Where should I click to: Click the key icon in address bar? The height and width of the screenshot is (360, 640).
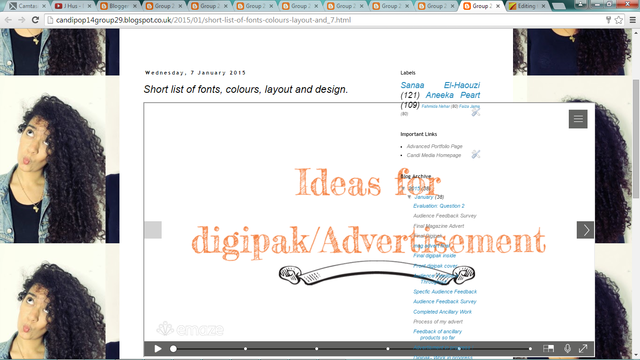(x=608, y=20)
